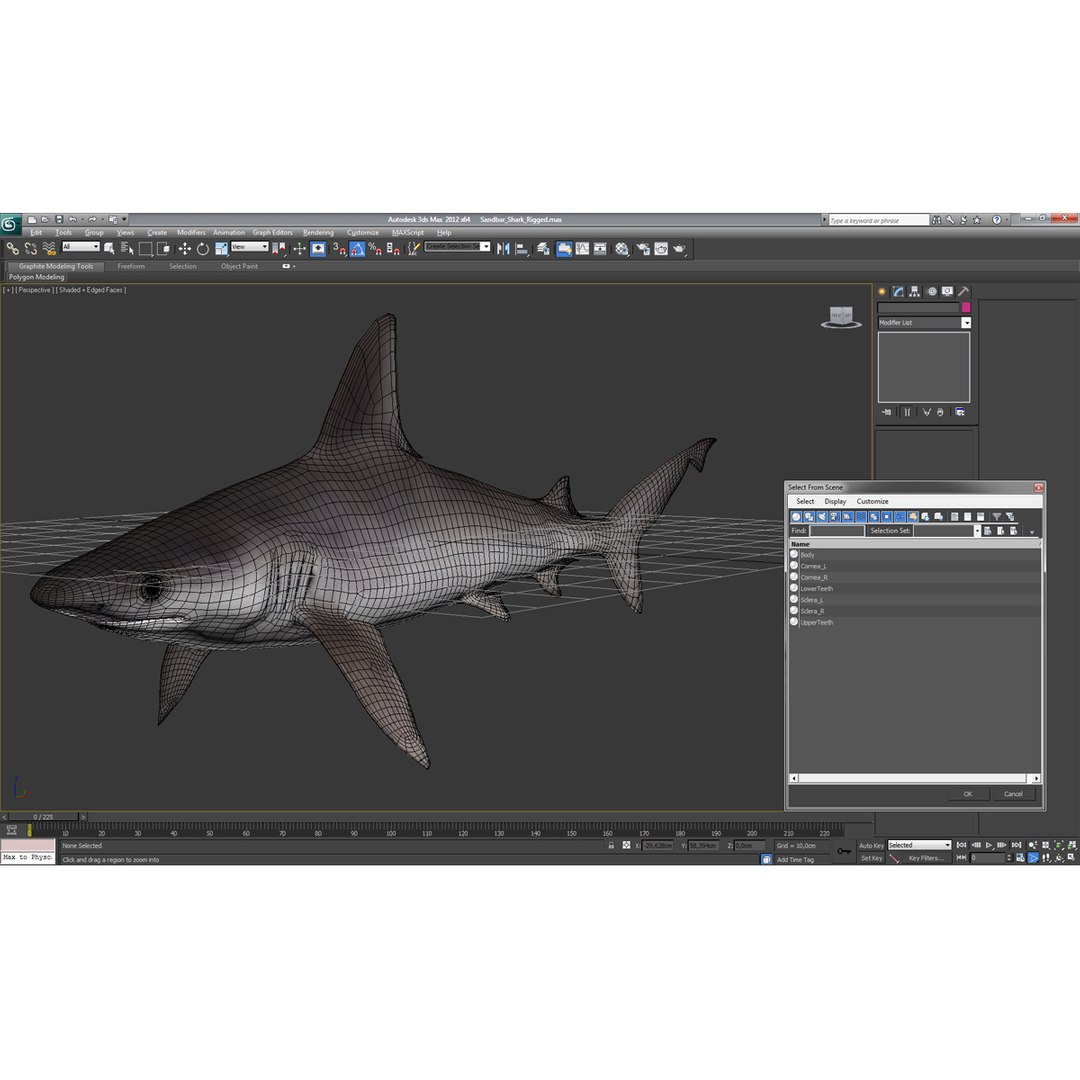This screenshot has width=1080, height=1080.
Task: Click the 3ds Max application logo button
Action: click(x=10, y=224)
